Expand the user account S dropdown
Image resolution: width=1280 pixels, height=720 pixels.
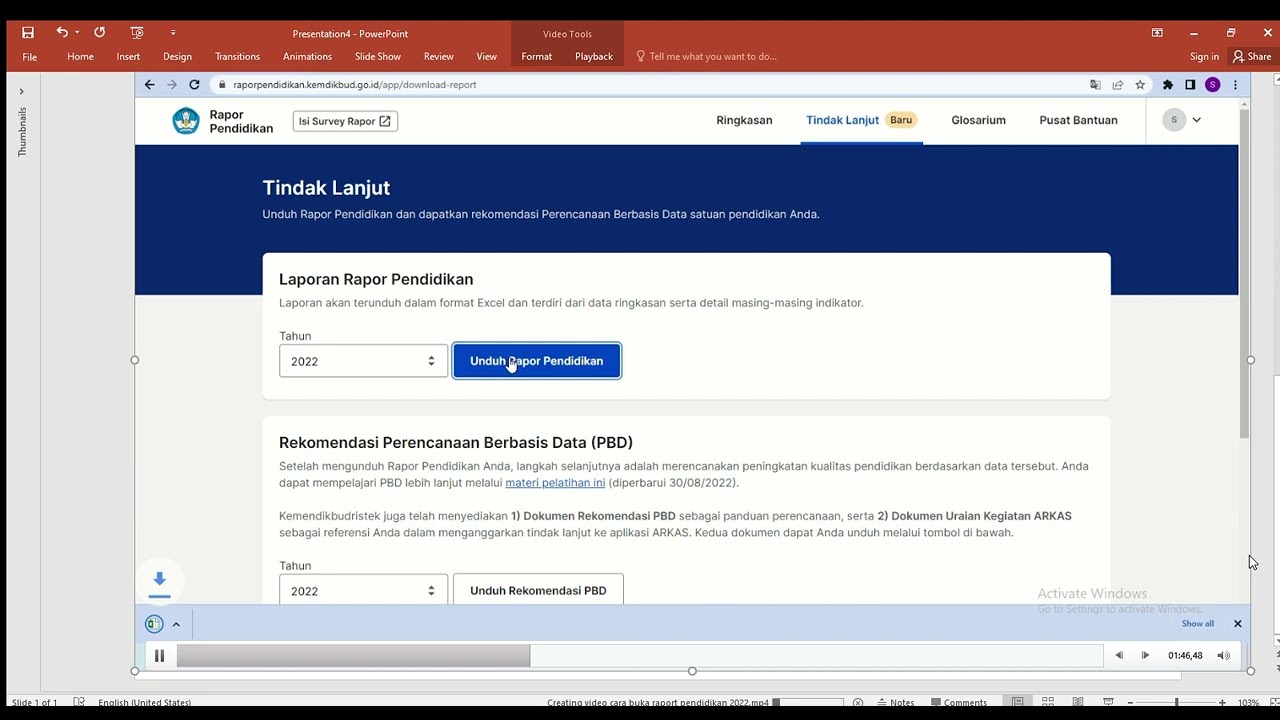[1183, 120]
